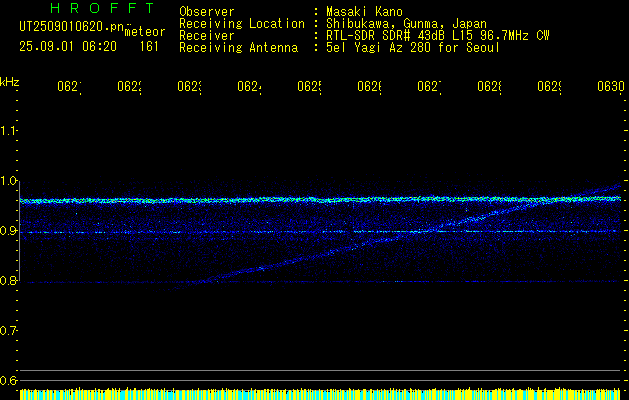The image size is (629, 400).
Task: Click the count value 161
Action: click(149, 47)
